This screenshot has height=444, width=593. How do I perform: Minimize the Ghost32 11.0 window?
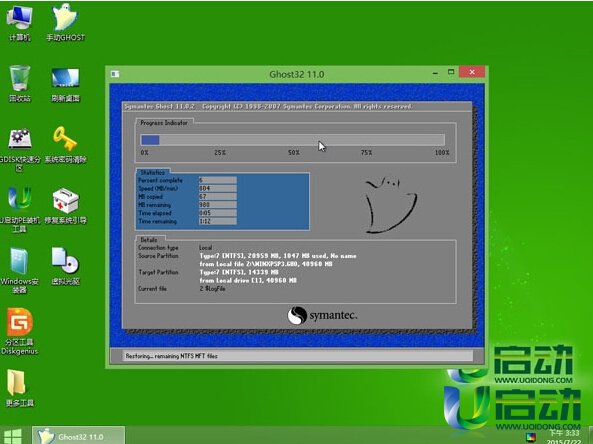click(436, 72)
